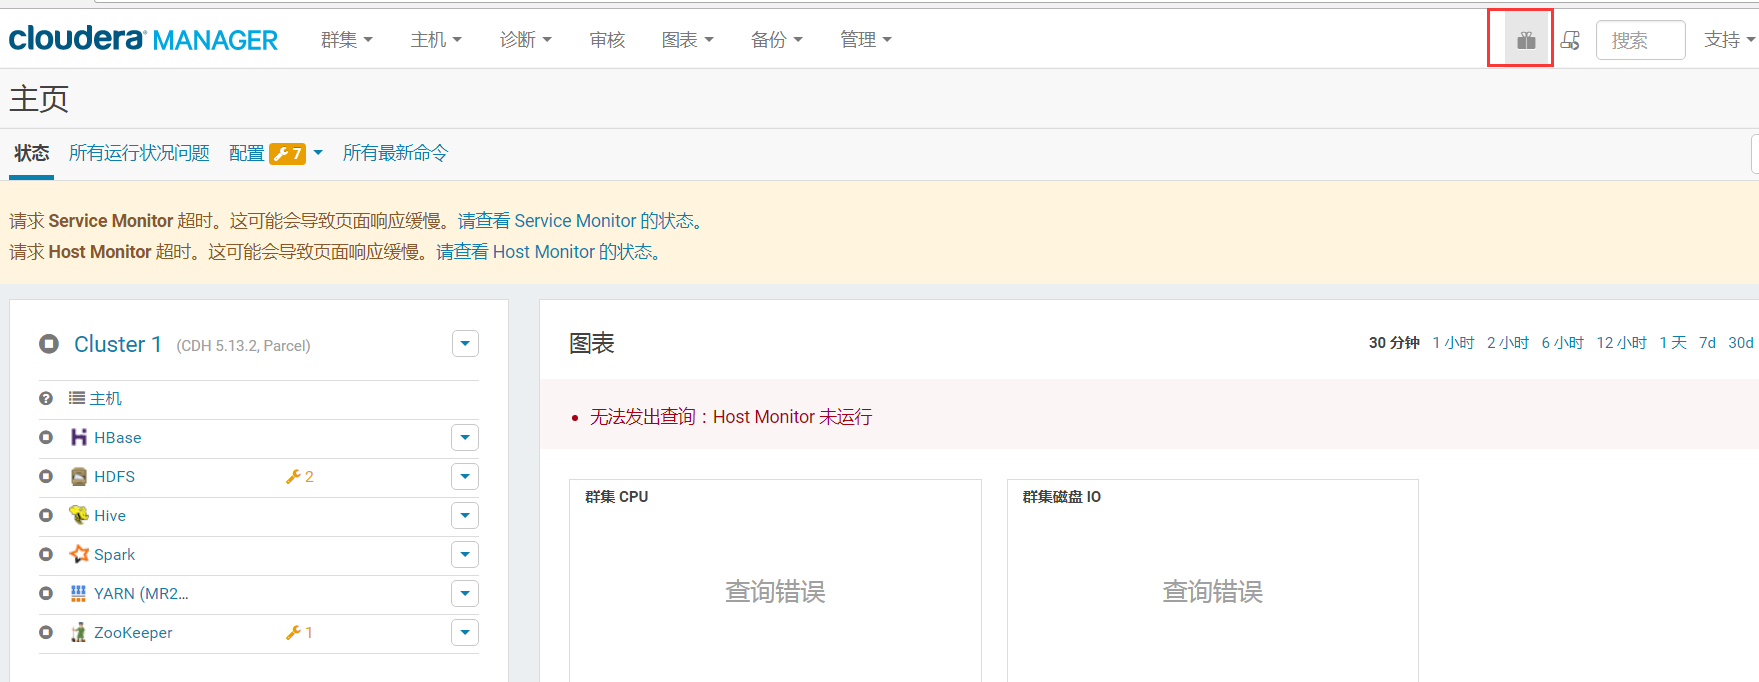The height and width of the screenshot is (682, 1759).
Task: Open the Hive service link
Action: (x=110, y=516)
